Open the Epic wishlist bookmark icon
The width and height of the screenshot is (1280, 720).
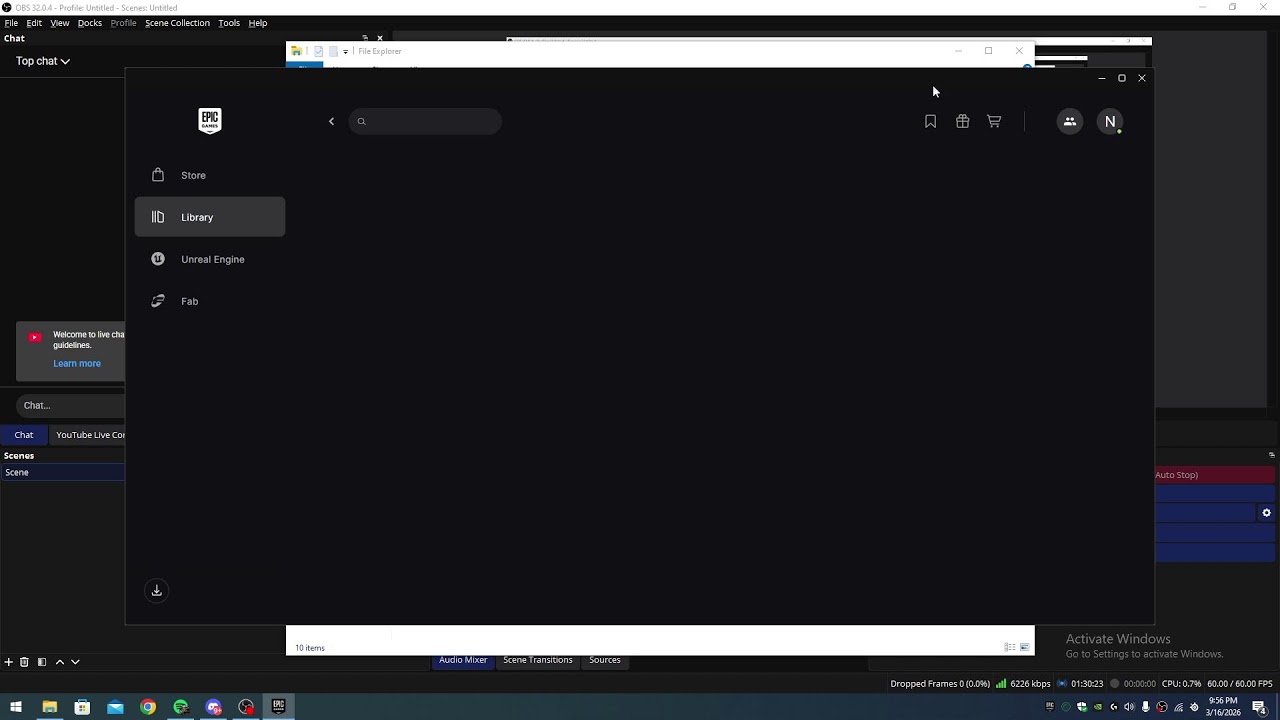tap(930, 122)
